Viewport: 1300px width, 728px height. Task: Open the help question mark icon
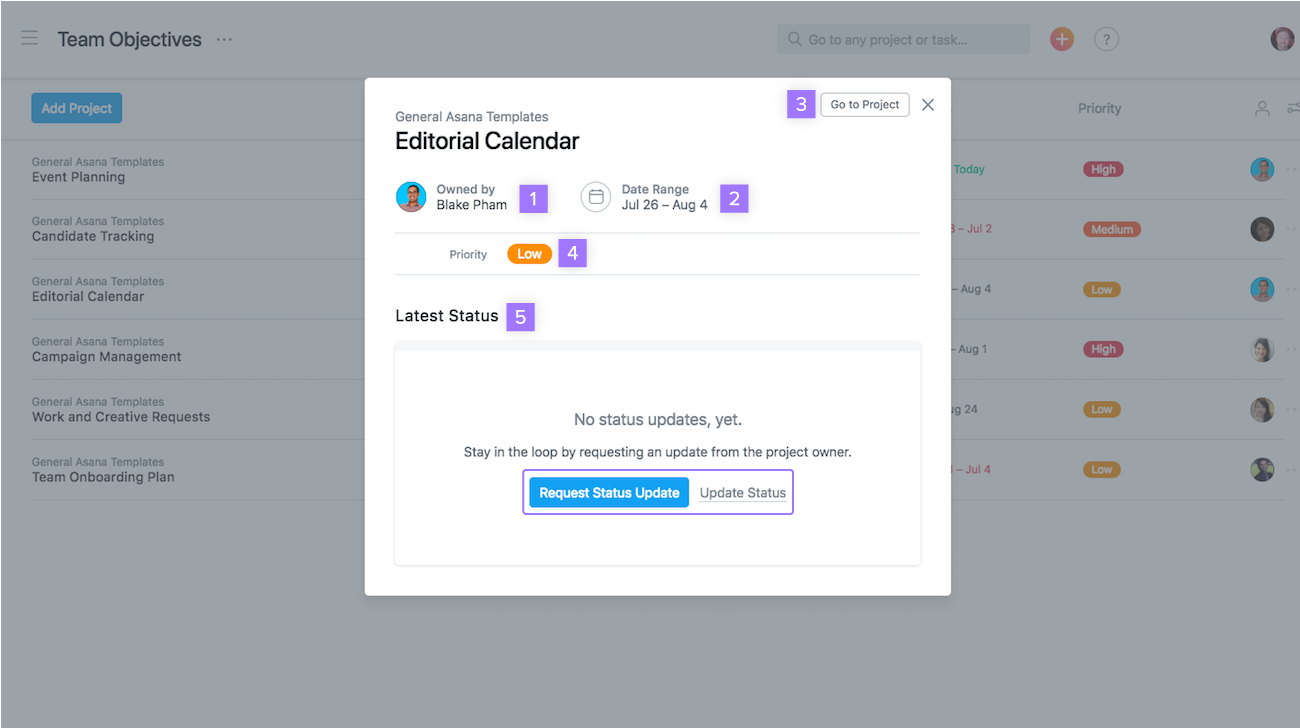(1106, 39)
